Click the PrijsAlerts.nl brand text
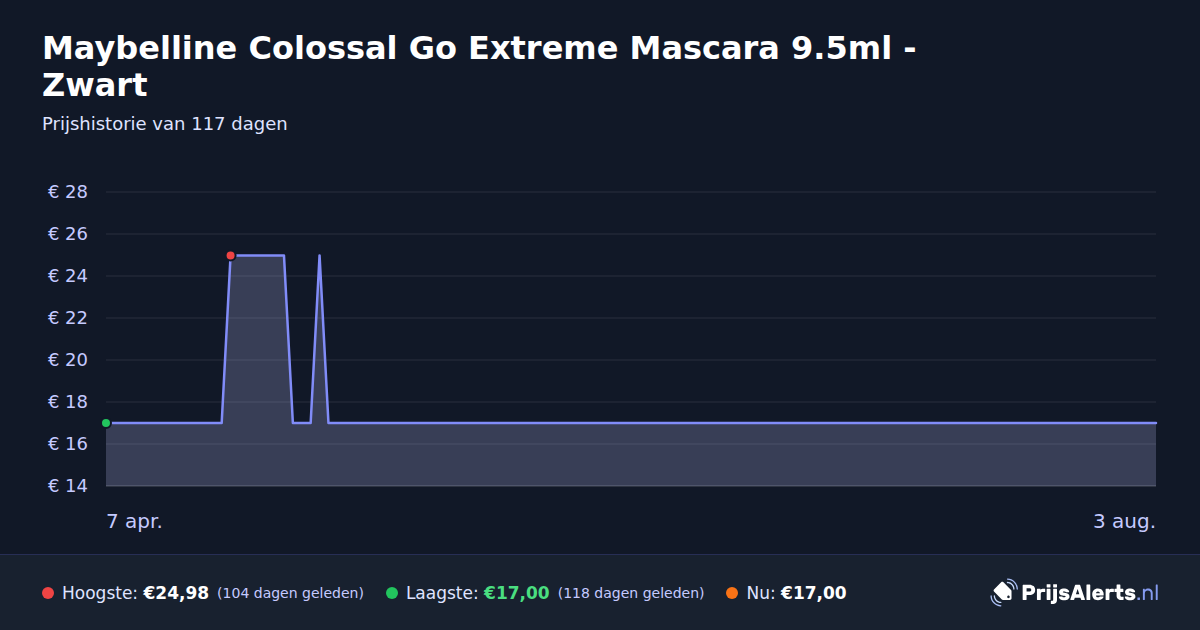The height and width of the screenshot is (630, 1200). pos(1090,593)
